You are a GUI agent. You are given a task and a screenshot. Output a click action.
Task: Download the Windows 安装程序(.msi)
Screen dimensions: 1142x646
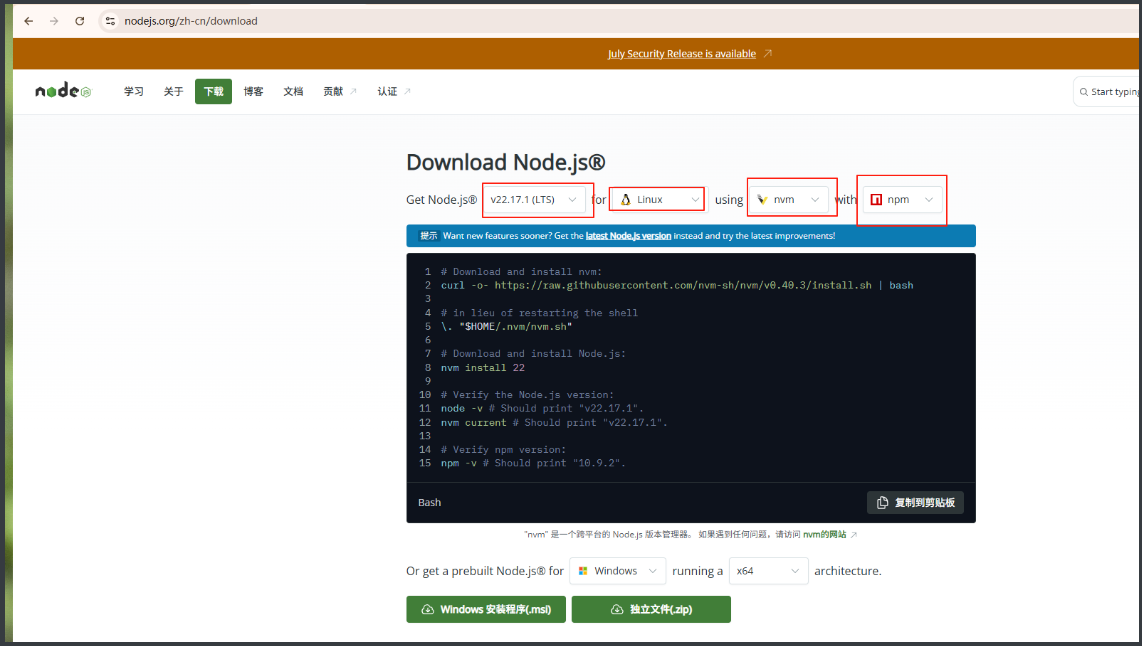(x=486, y=610)
